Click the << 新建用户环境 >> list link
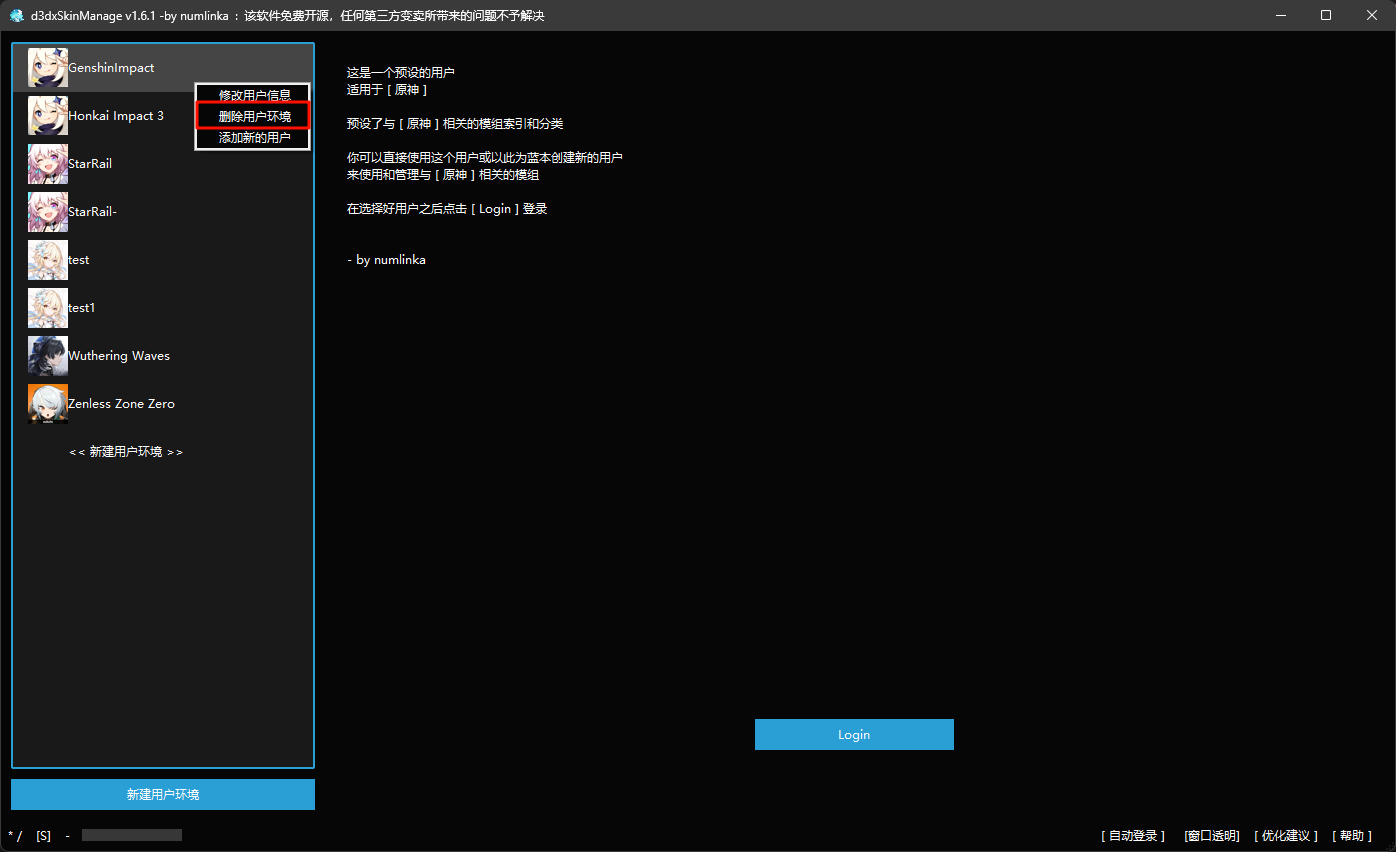The image size is (1396, 852). click(126, 452)
